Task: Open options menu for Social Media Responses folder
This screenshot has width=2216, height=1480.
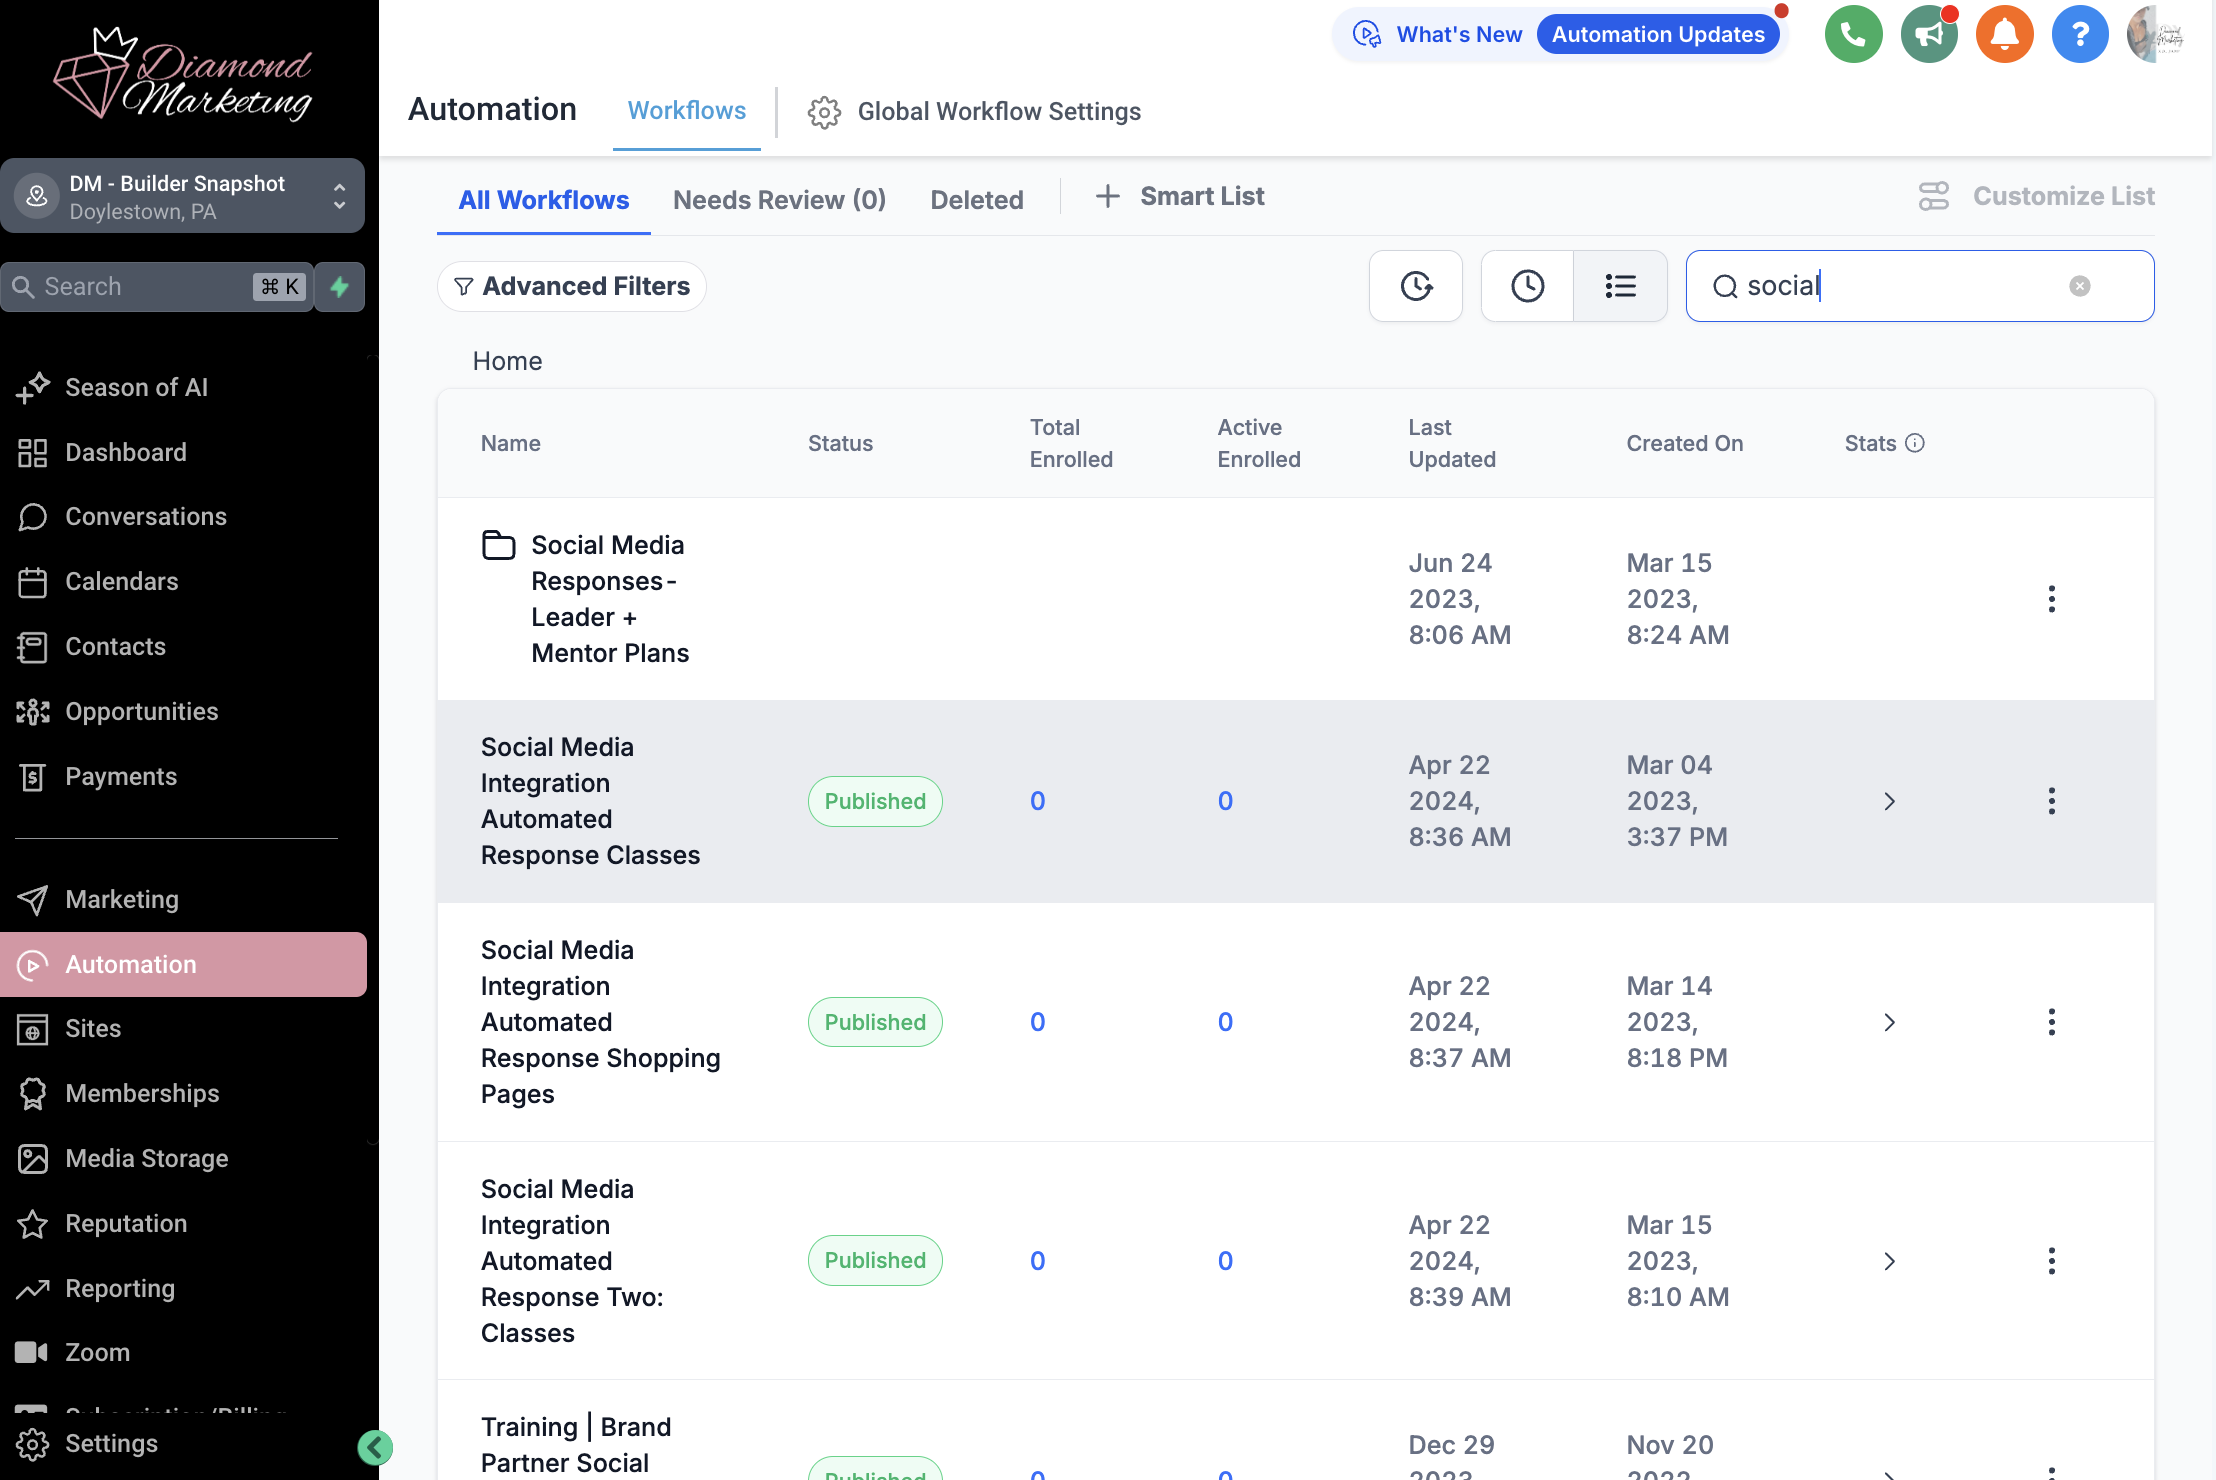Action: click(2051, 599)
